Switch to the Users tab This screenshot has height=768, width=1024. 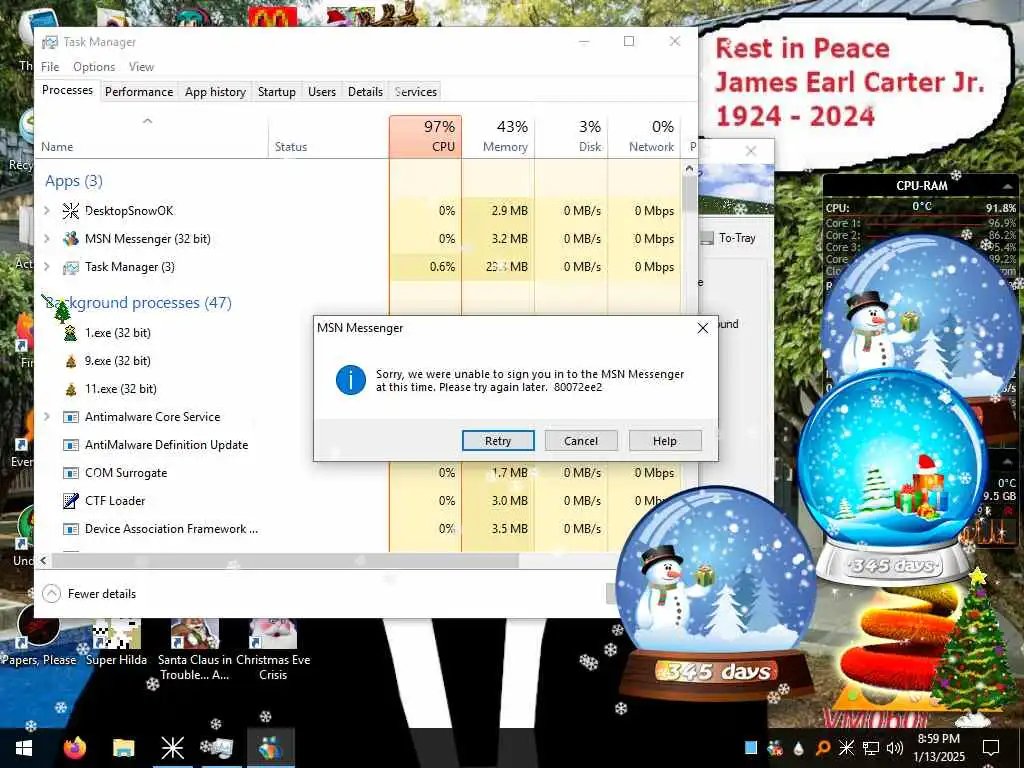coord(322,92)
